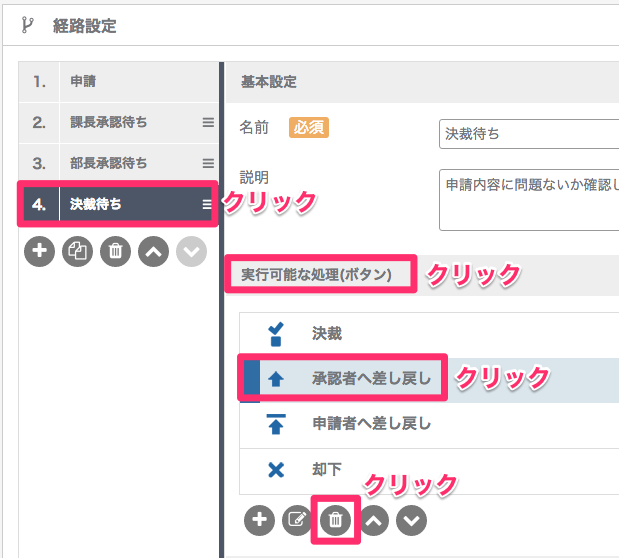Open the 基本設定 section header

(422, 82)
